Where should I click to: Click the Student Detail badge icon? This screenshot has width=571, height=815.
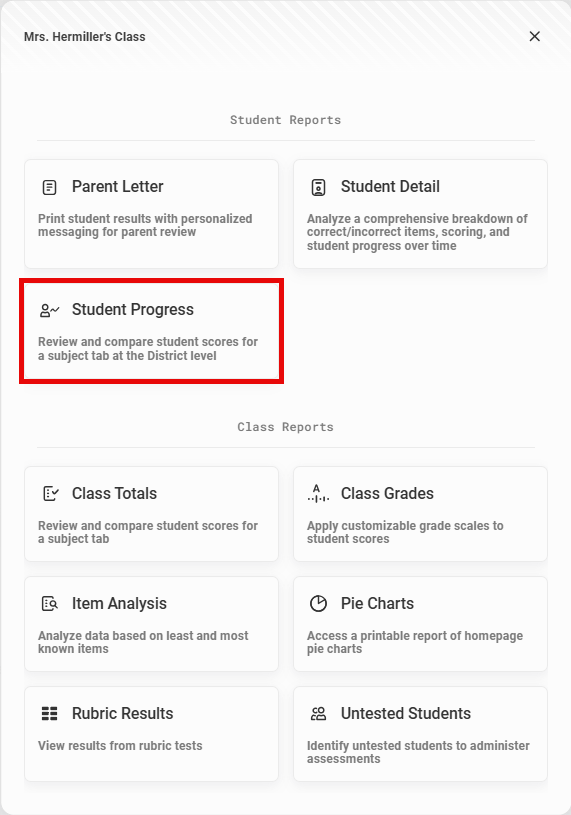pos(318,187)
